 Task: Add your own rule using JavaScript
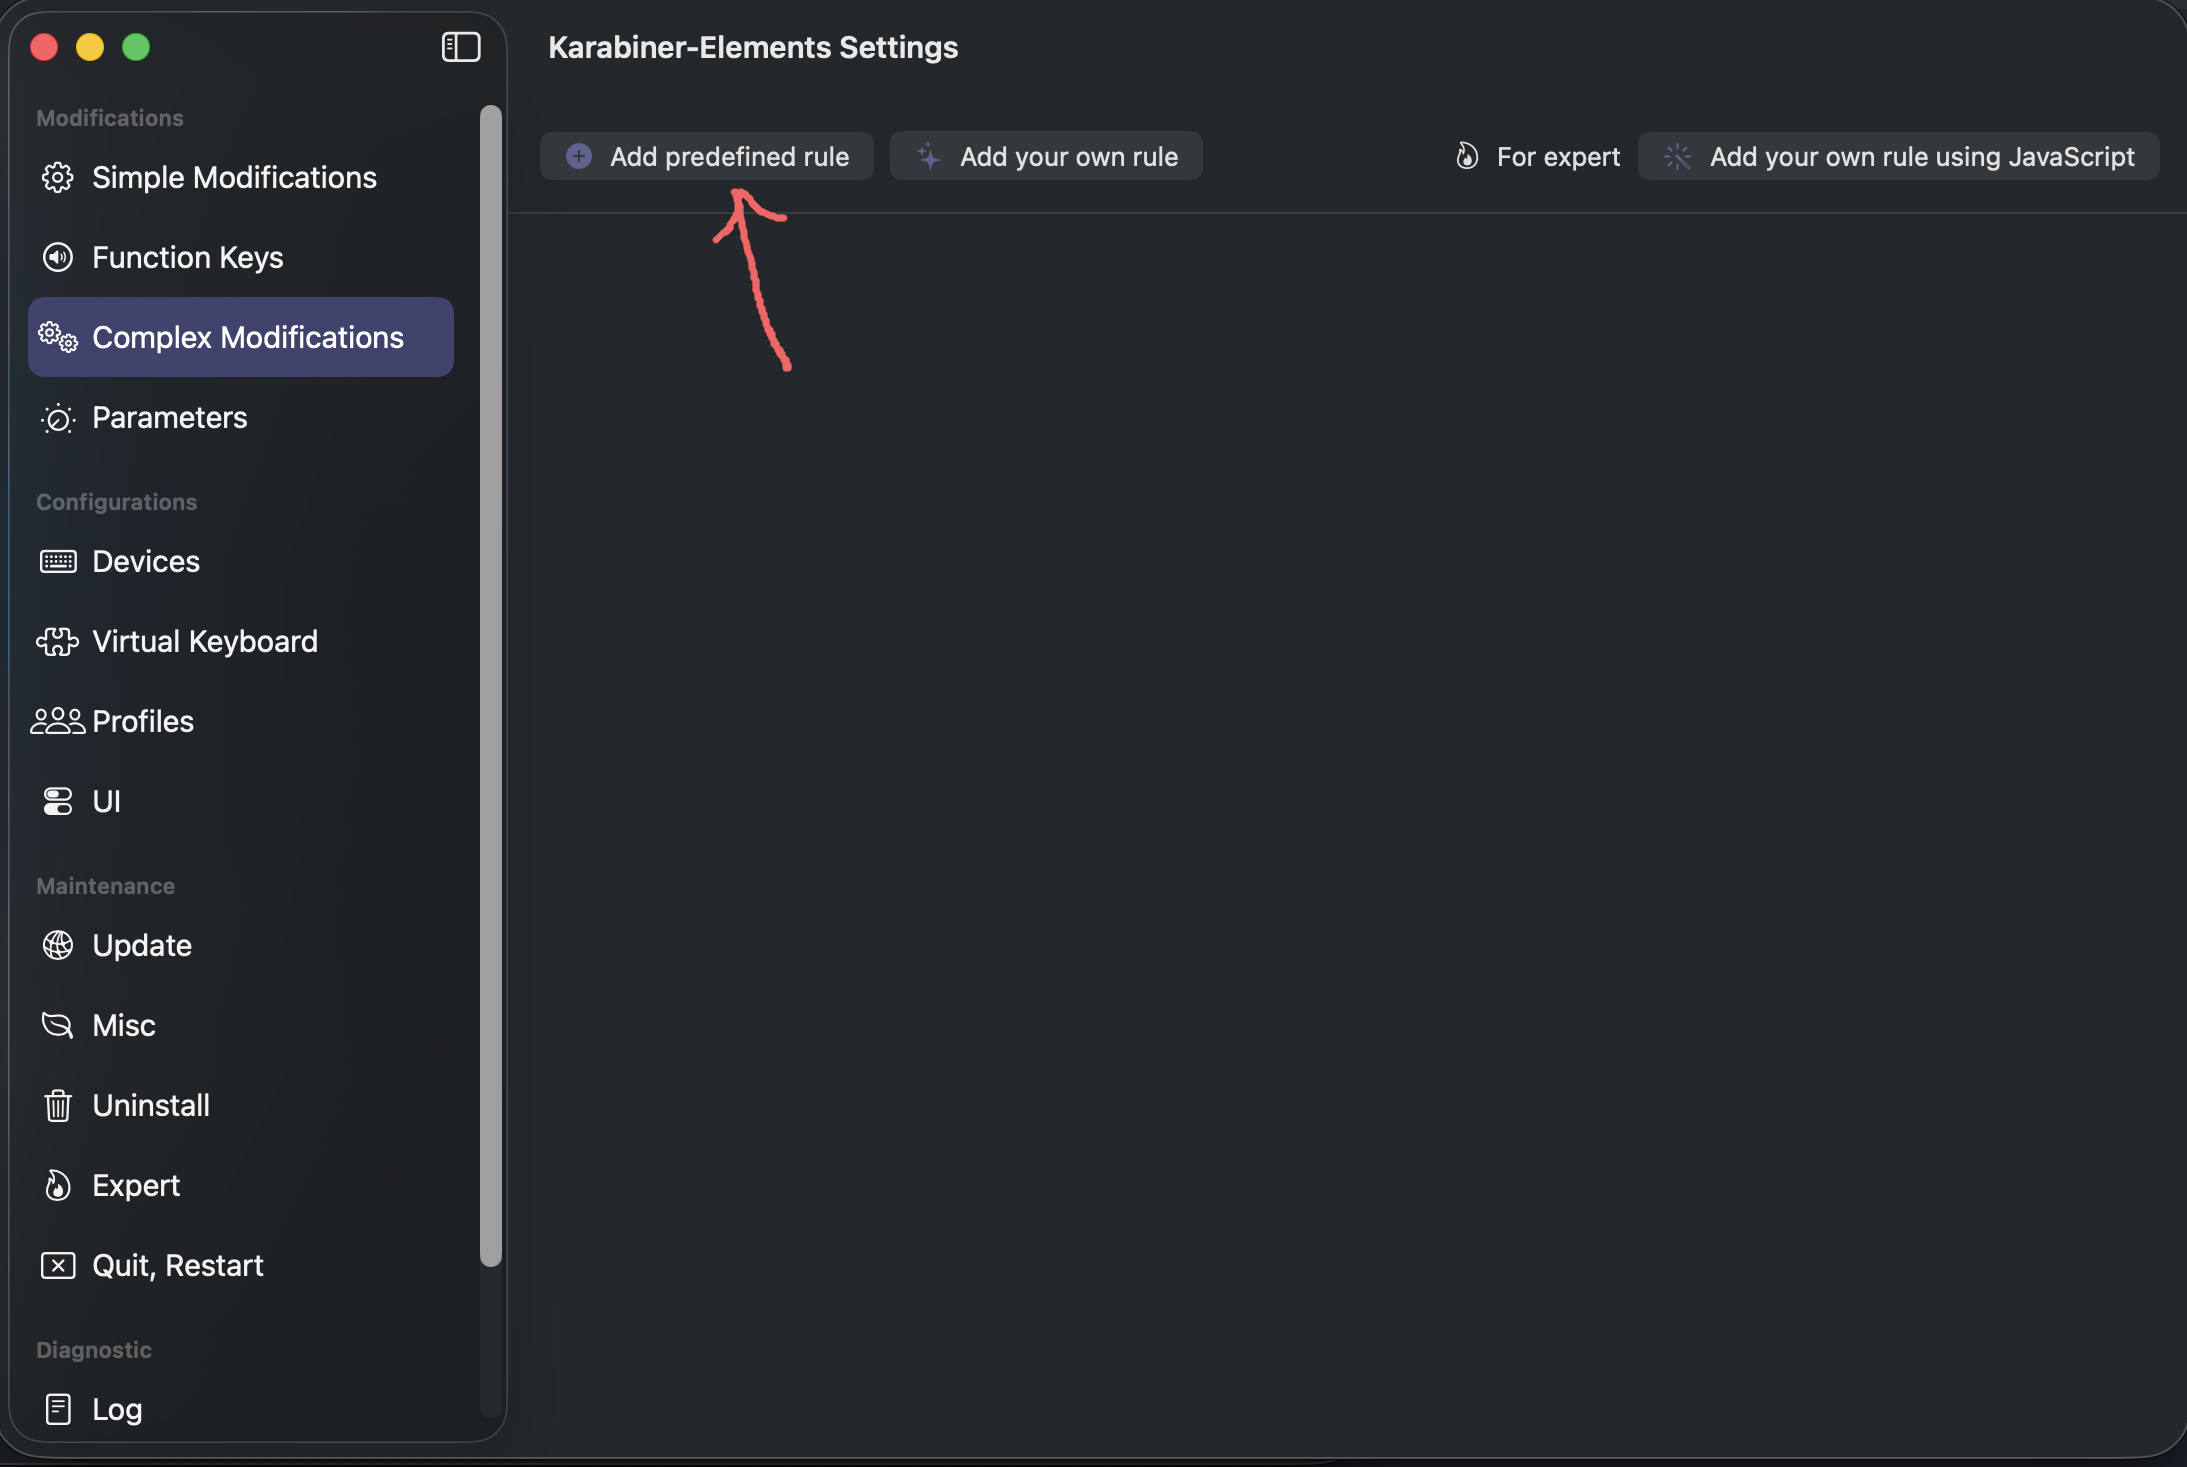(1899, 156)
